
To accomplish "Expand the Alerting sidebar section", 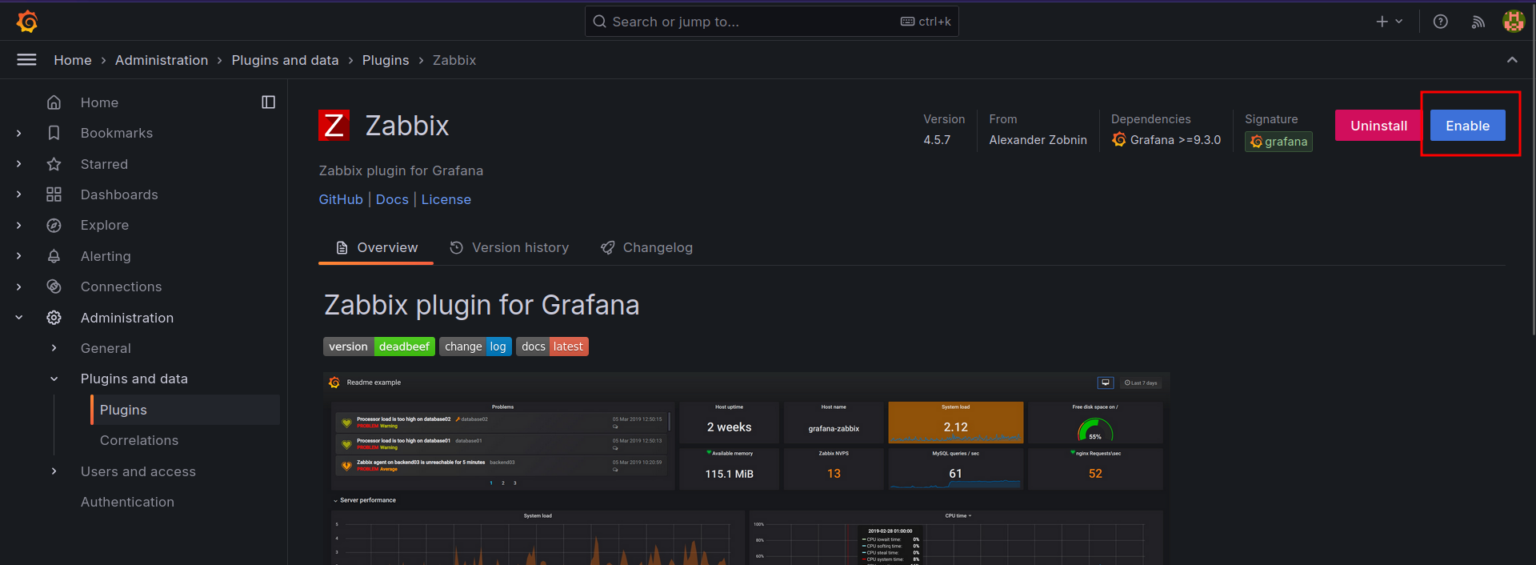I will coord(19,256).
